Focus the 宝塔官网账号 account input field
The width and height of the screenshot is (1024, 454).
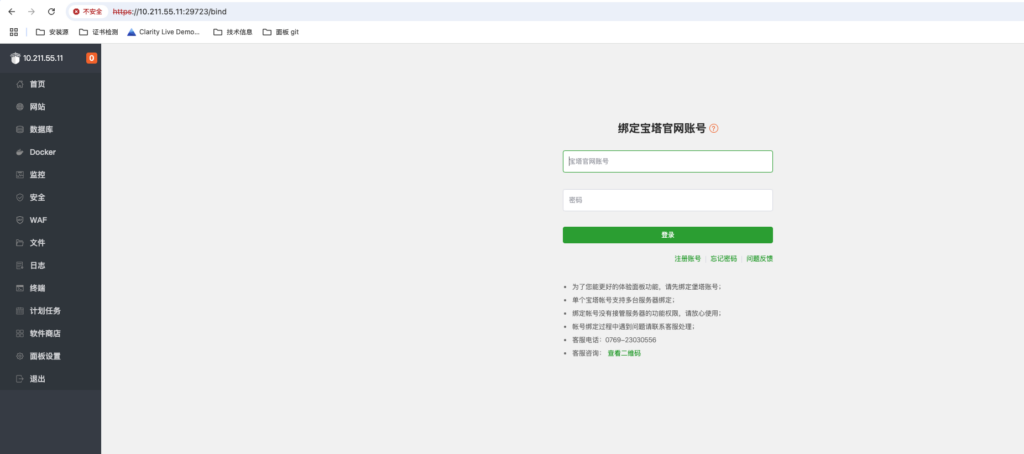click(667, 161)
